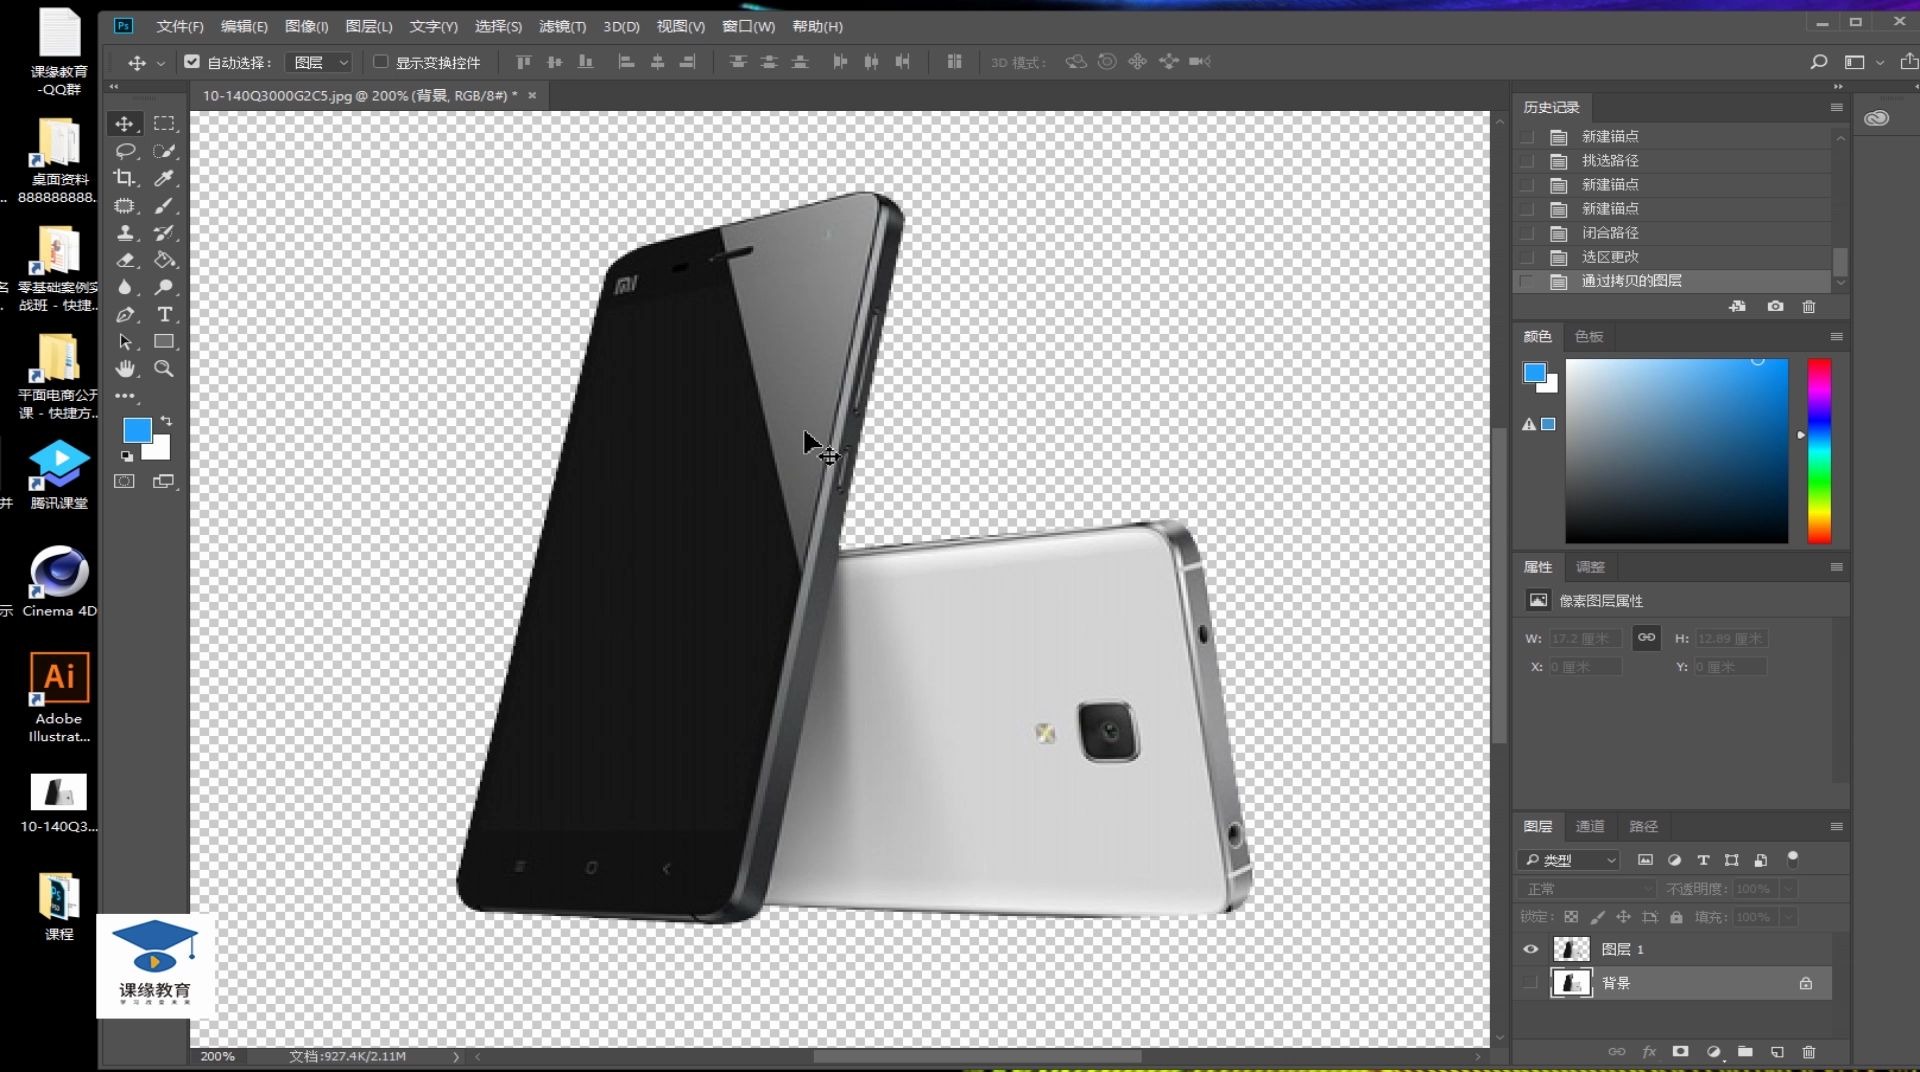Select the Path Selection tool

coord(124,342)
